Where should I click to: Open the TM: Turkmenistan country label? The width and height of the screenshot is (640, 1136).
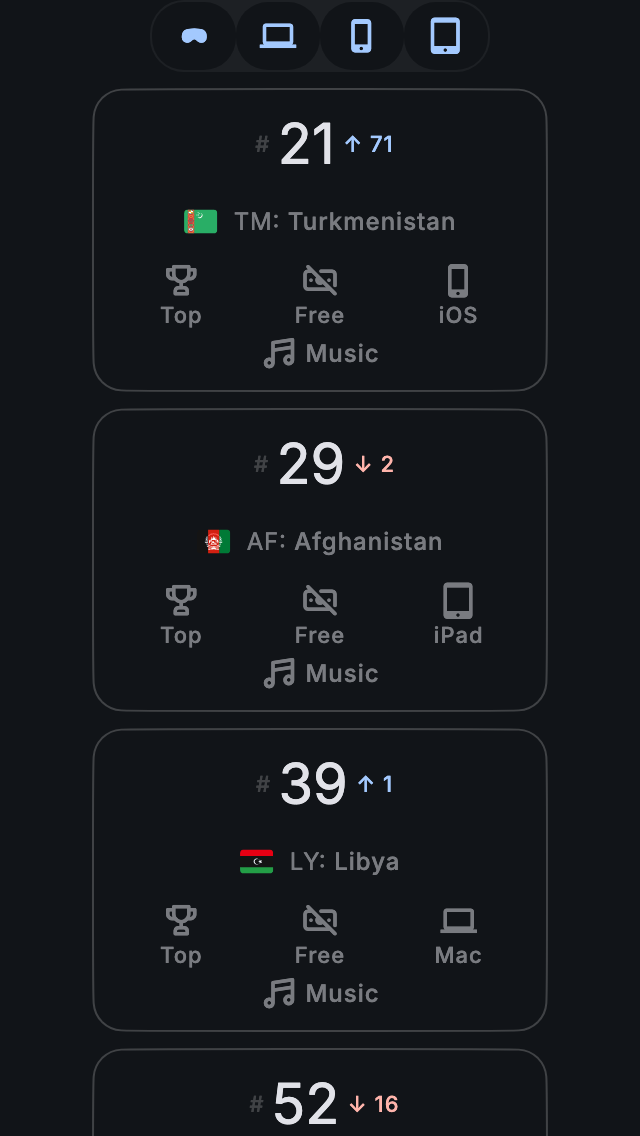(x=344, y=222)
